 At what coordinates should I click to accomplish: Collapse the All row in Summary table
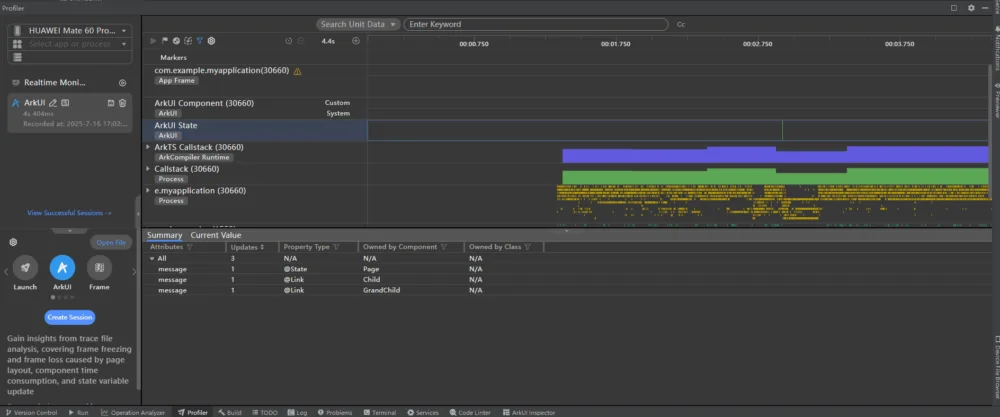click(152, 259)
